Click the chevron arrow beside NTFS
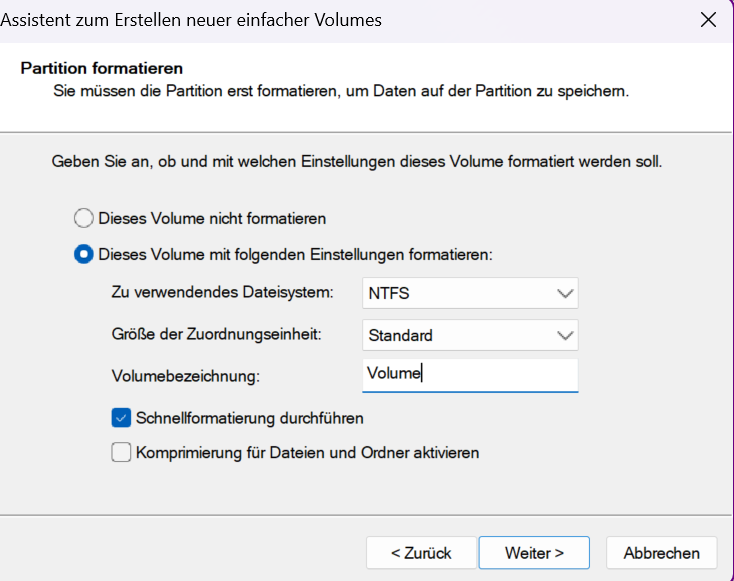 coord(565,294)
